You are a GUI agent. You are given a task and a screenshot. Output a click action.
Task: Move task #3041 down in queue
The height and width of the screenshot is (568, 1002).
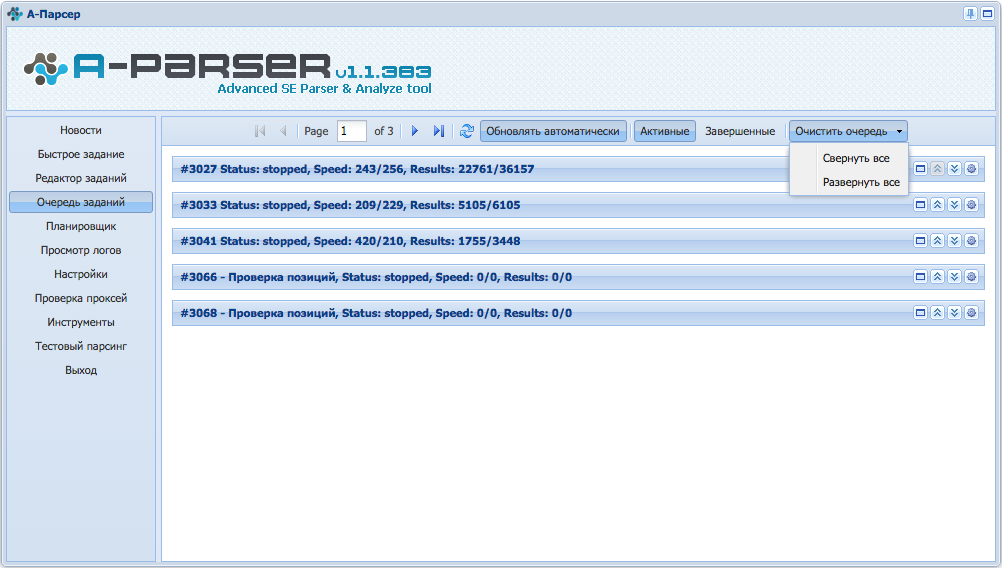954,241
